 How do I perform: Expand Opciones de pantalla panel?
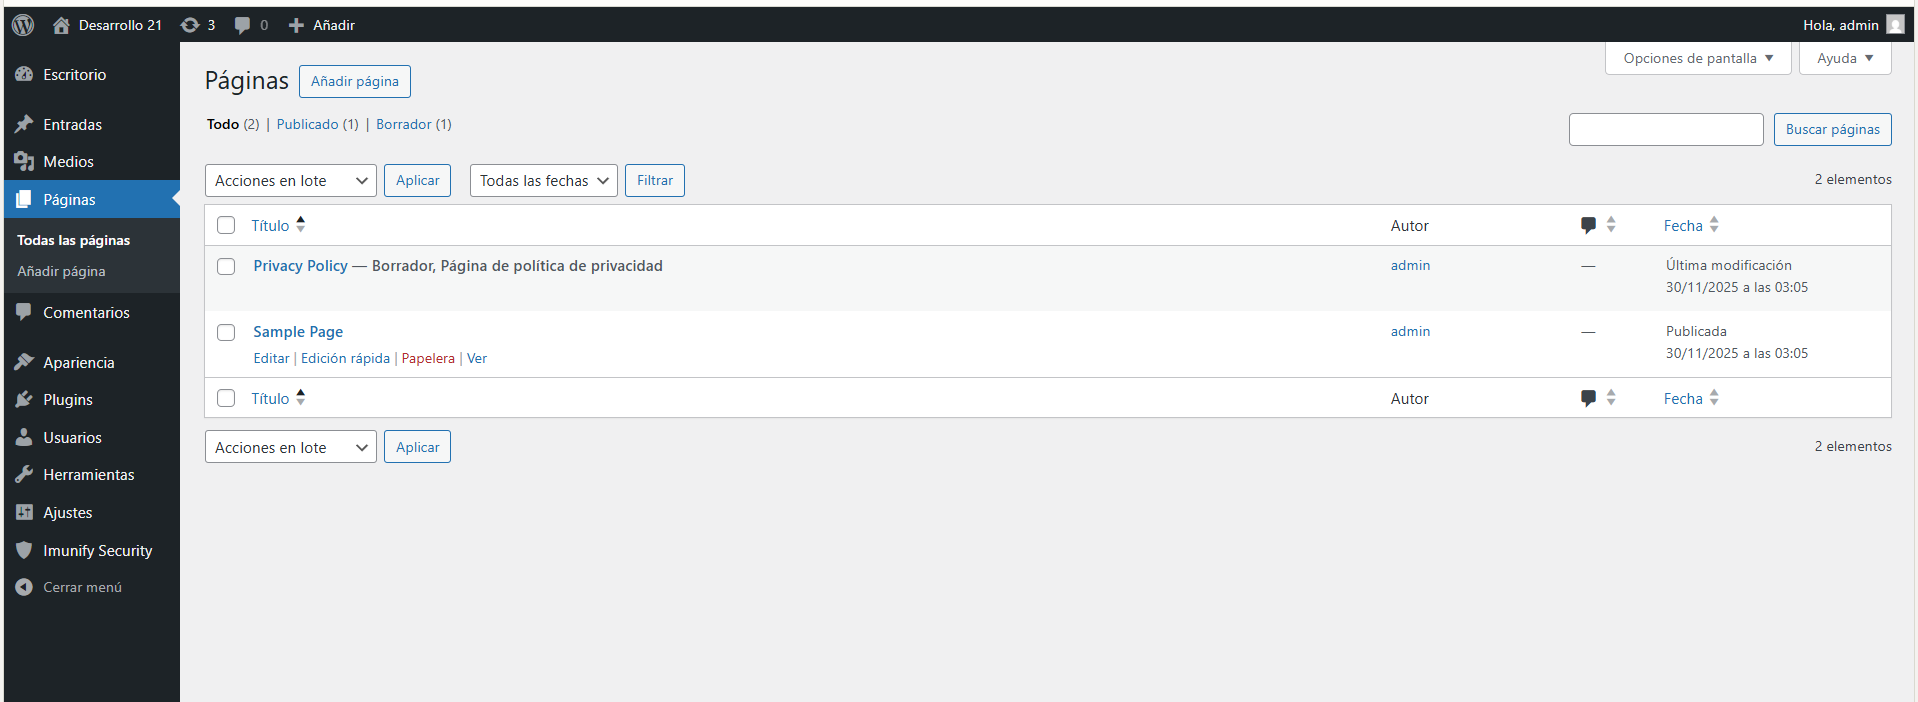pyautogui.click(x=1697, y=58)
